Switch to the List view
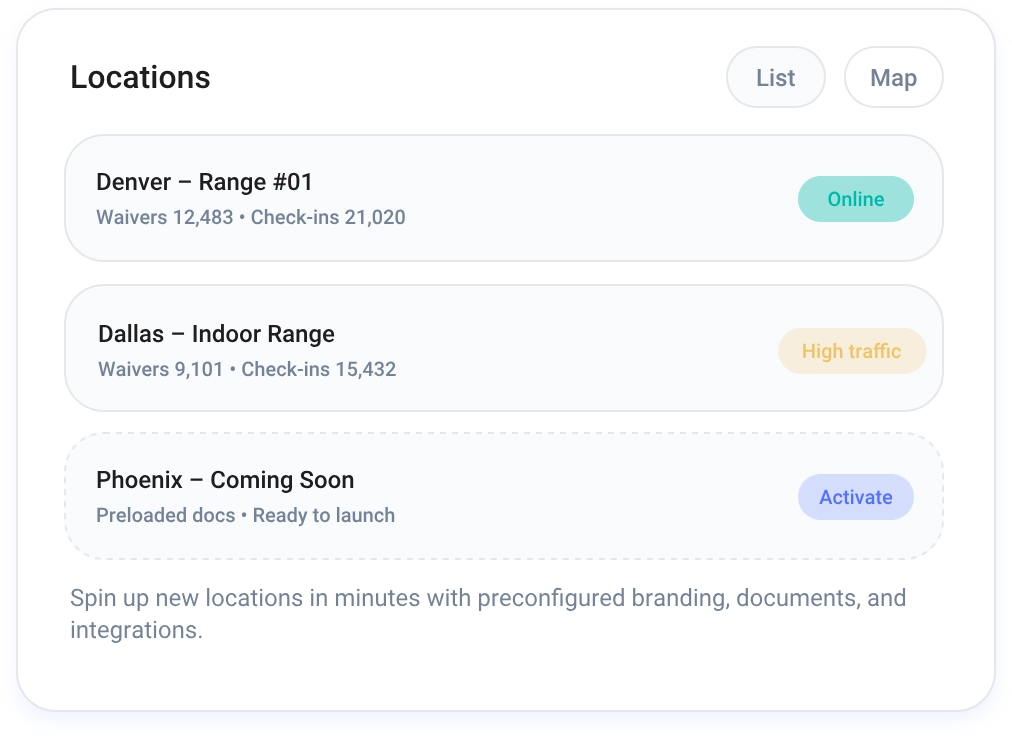This screenshot has height=736, width=1012. click(775, 78)
